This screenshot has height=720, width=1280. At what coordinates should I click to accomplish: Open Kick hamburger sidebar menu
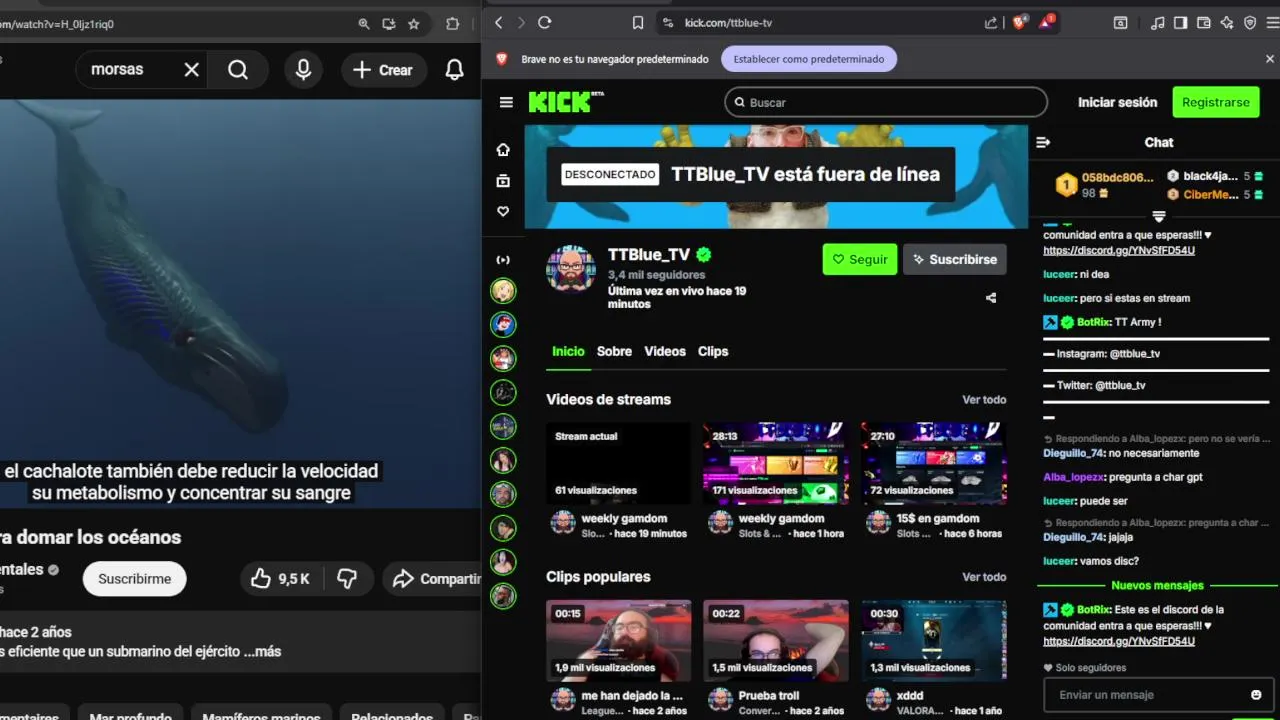coord(506,102)
